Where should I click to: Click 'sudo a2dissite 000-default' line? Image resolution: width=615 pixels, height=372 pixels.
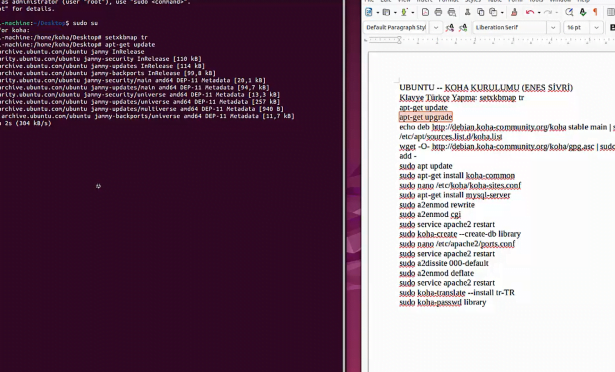click(x=444, y=263)
